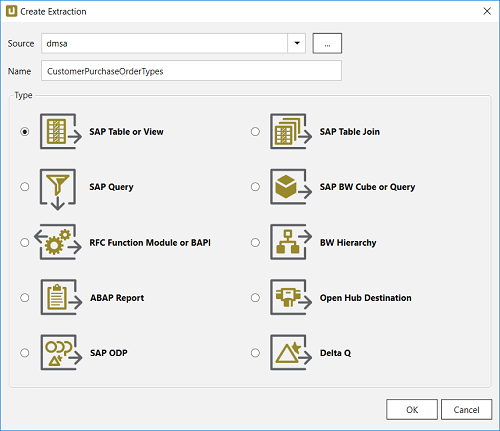Click the Cancel button
Screen dimensions: 500x431
[466, 410]
